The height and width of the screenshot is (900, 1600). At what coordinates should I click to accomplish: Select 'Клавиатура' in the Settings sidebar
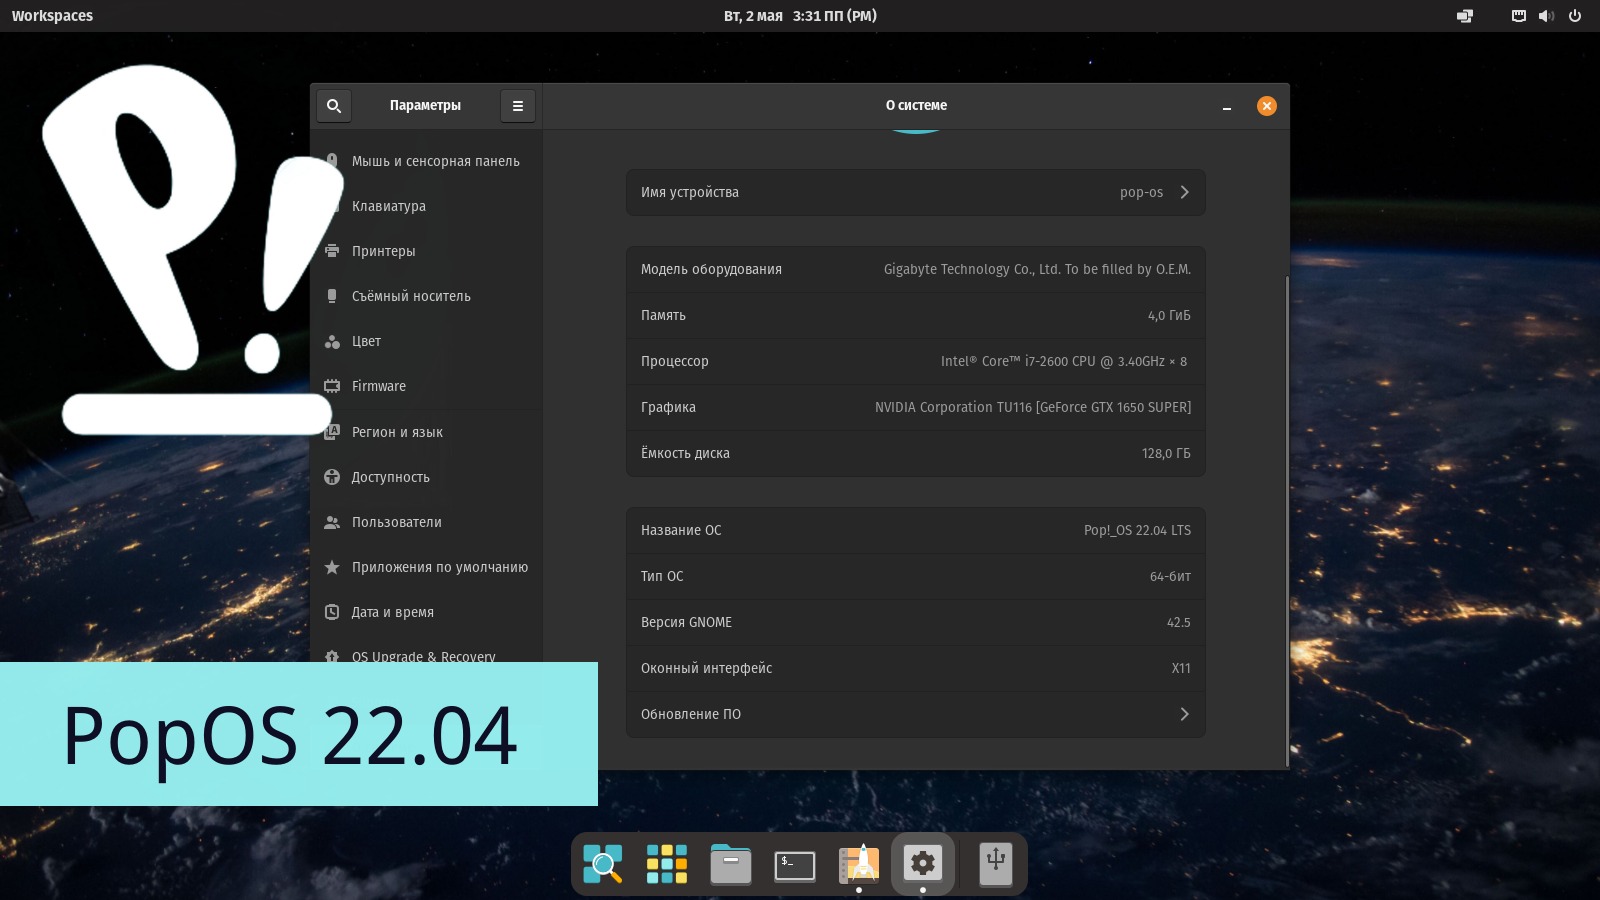(388, 206)
